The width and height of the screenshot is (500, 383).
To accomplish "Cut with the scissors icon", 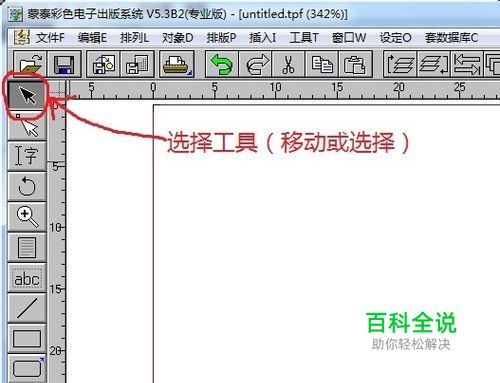I will 288,64.
